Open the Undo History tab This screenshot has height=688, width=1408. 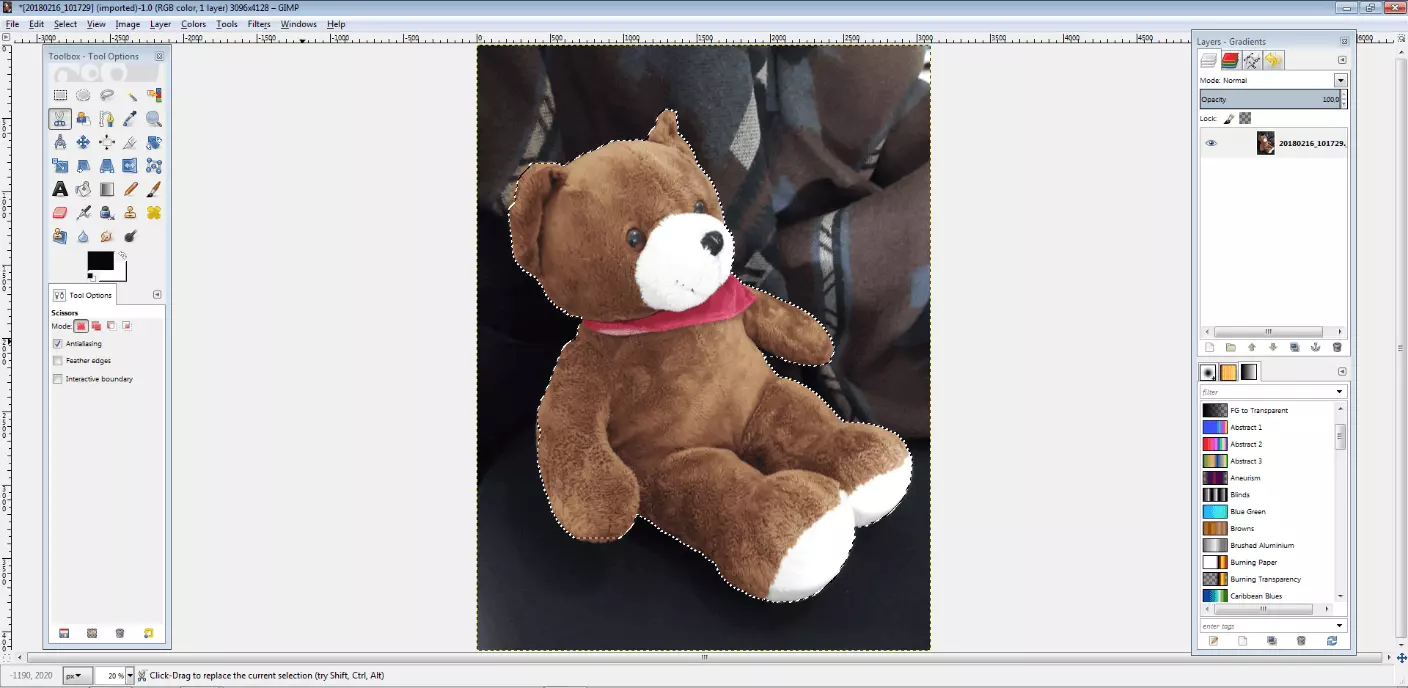click(1272, 60)
